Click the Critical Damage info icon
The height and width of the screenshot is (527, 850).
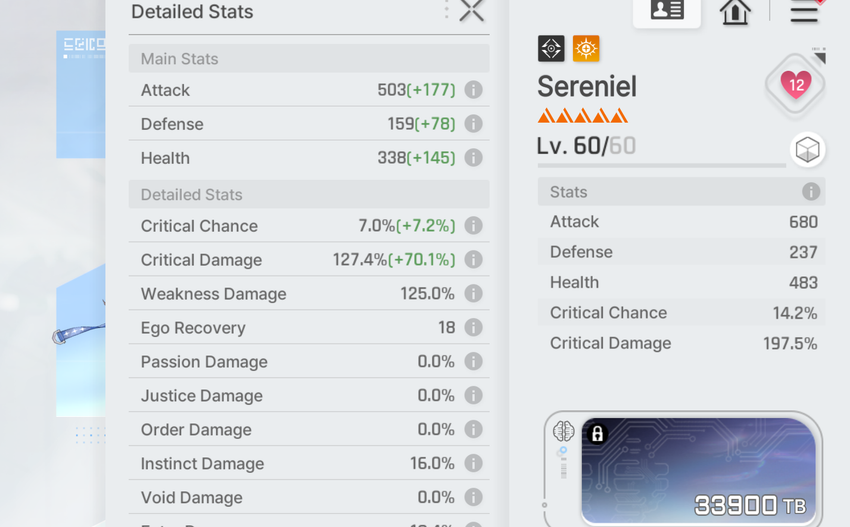pos(473,260)
